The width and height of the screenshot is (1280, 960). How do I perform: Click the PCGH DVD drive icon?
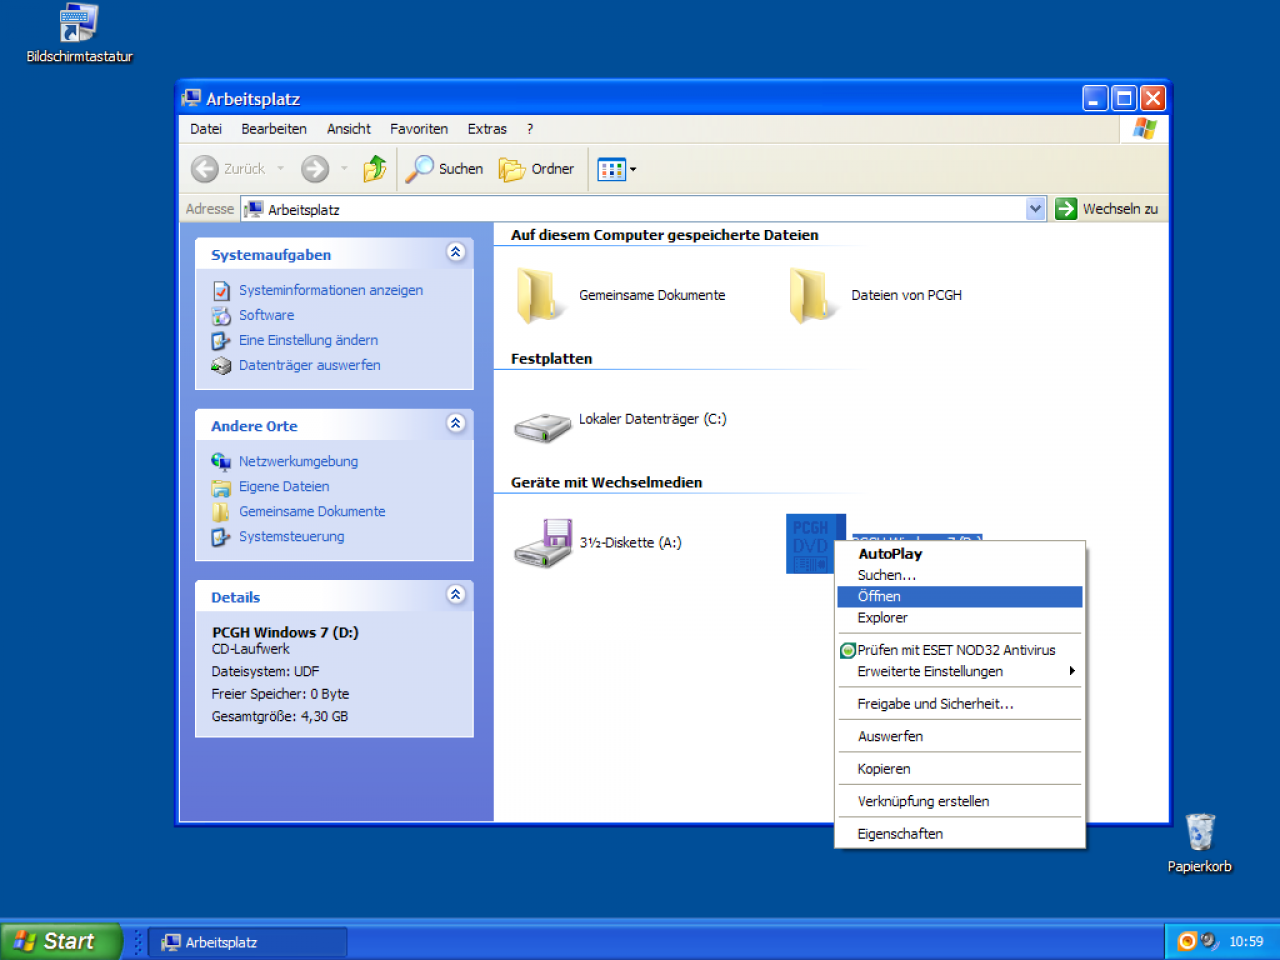(816, 544)
